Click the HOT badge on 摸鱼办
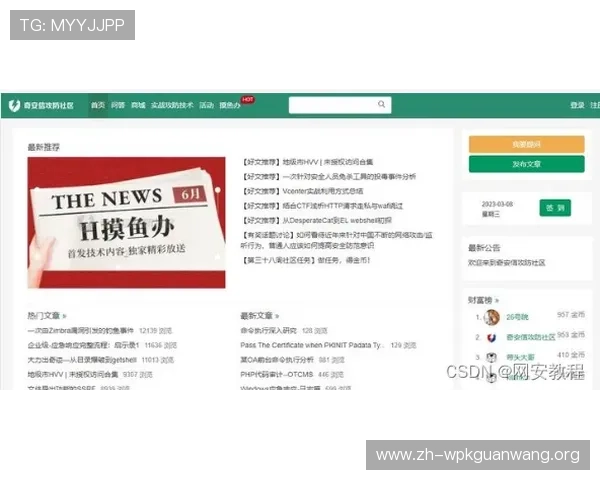 [x=248, y=100]
